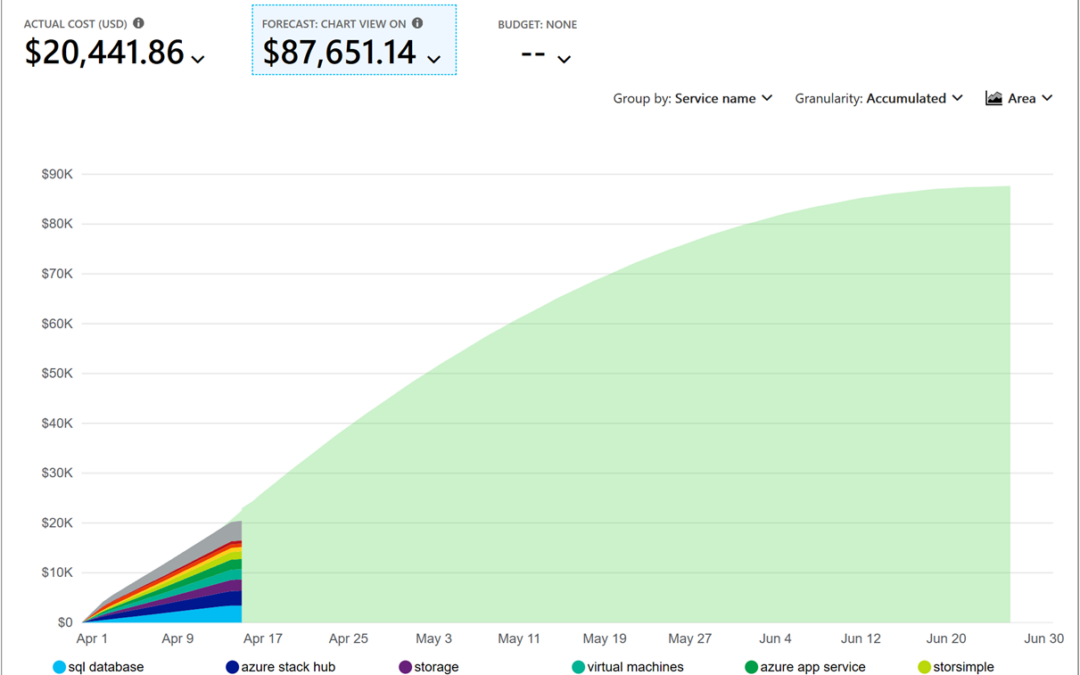Click the azure app service legend swatch
The height and width of the screenshot is (675, 1080).
751,667
